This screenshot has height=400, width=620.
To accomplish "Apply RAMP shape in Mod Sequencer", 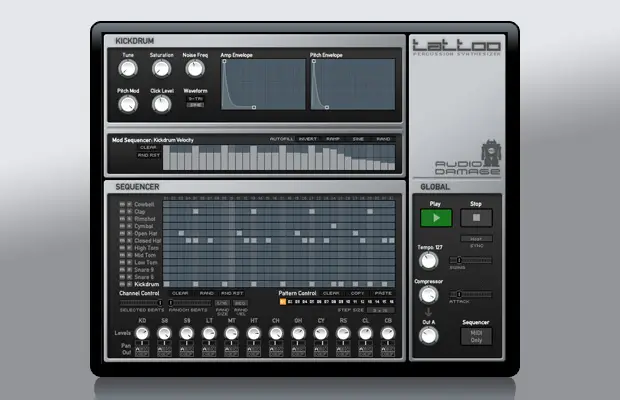I will click(333, 139).
